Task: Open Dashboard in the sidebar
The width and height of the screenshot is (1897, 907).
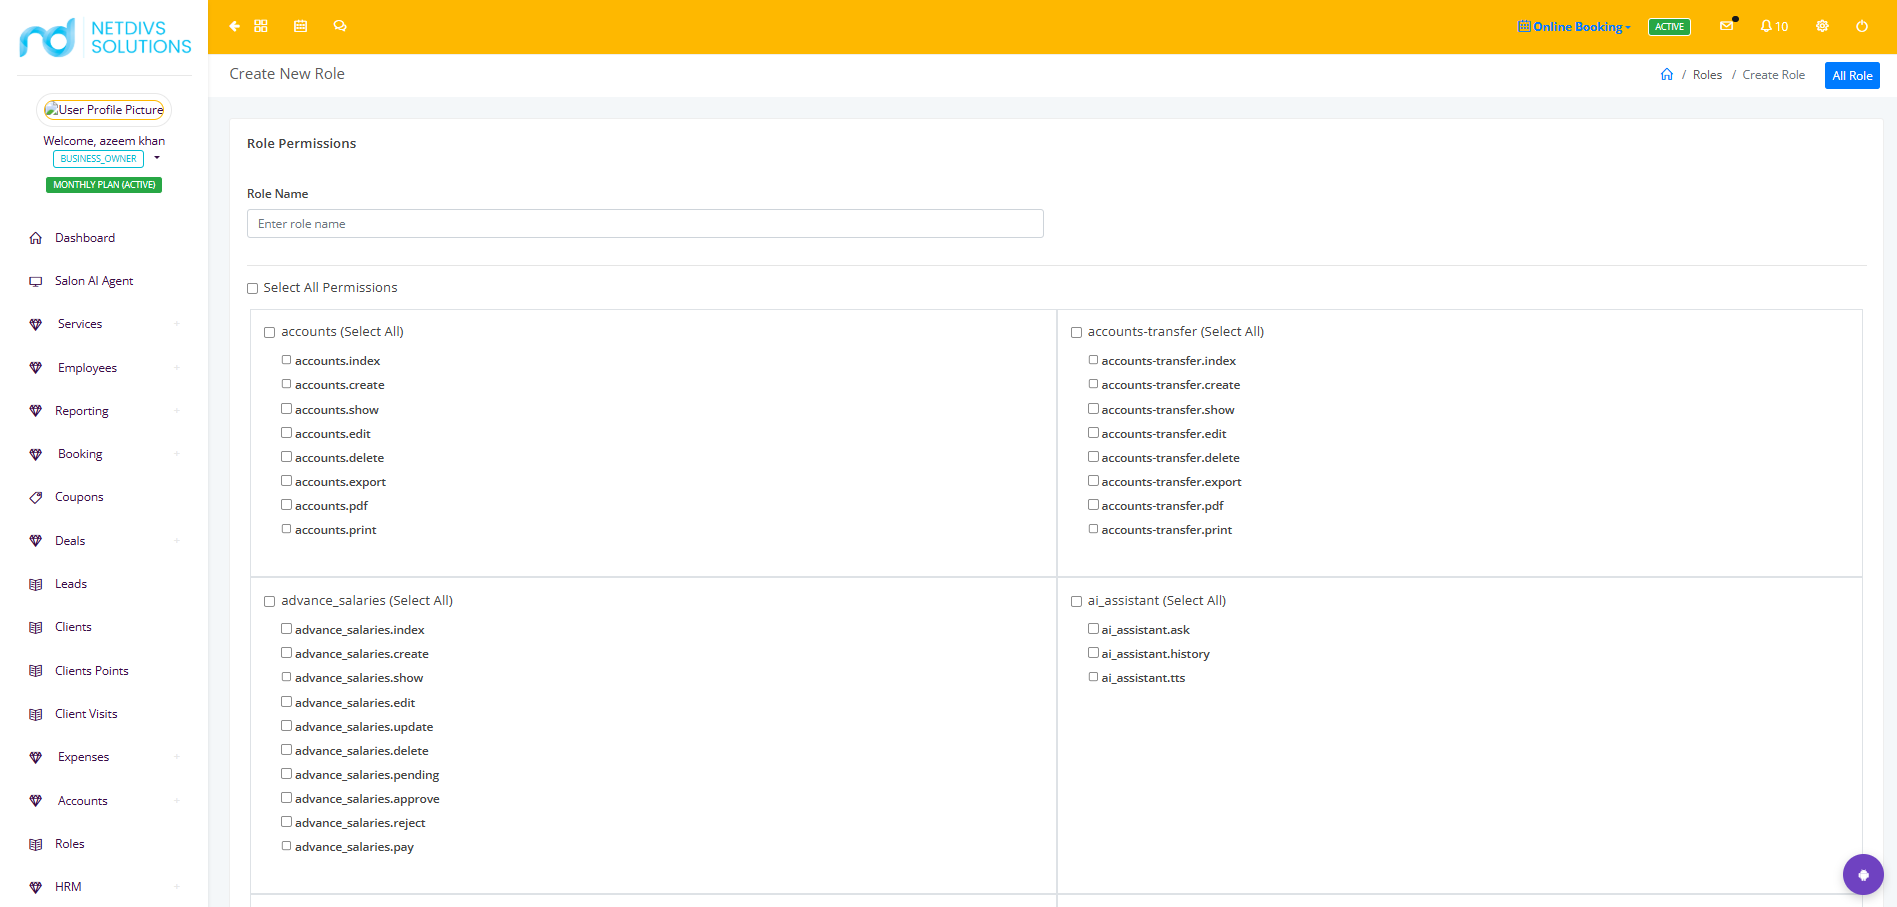Action: coord(85,238)
